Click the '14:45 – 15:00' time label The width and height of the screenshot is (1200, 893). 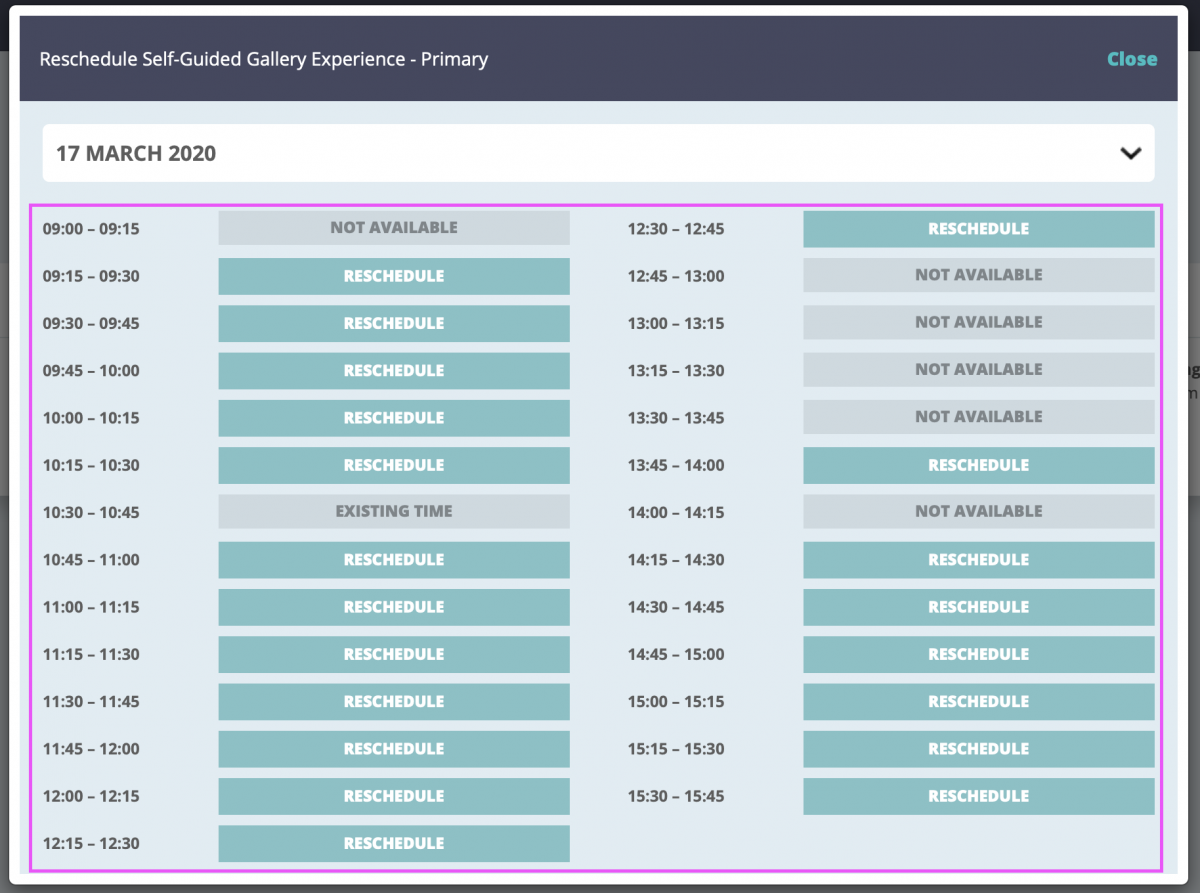pyautogui.click(x=676, y=655)
